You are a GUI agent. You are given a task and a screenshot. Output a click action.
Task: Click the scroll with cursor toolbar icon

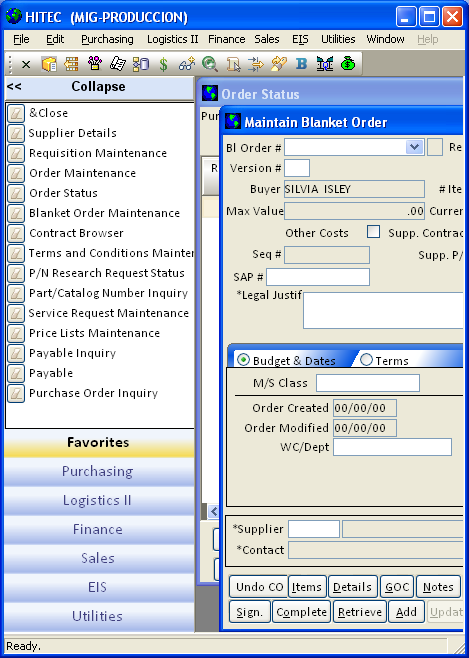point(233,64)
